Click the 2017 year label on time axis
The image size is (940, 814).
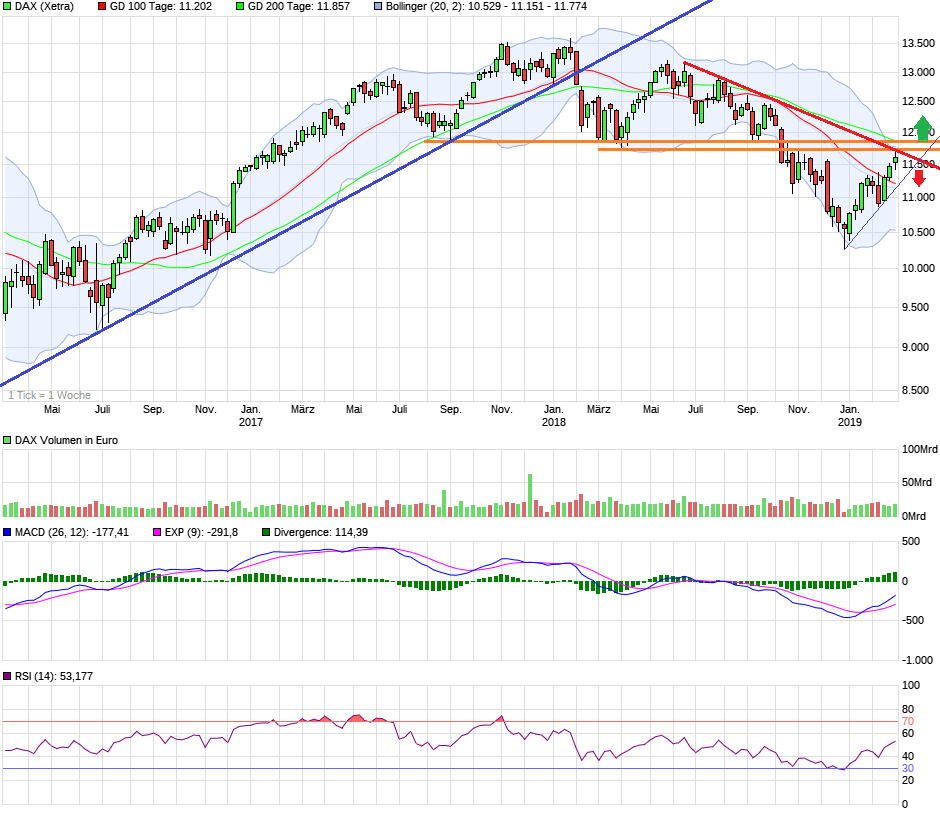pyautogui.click(x=251, y=422)
